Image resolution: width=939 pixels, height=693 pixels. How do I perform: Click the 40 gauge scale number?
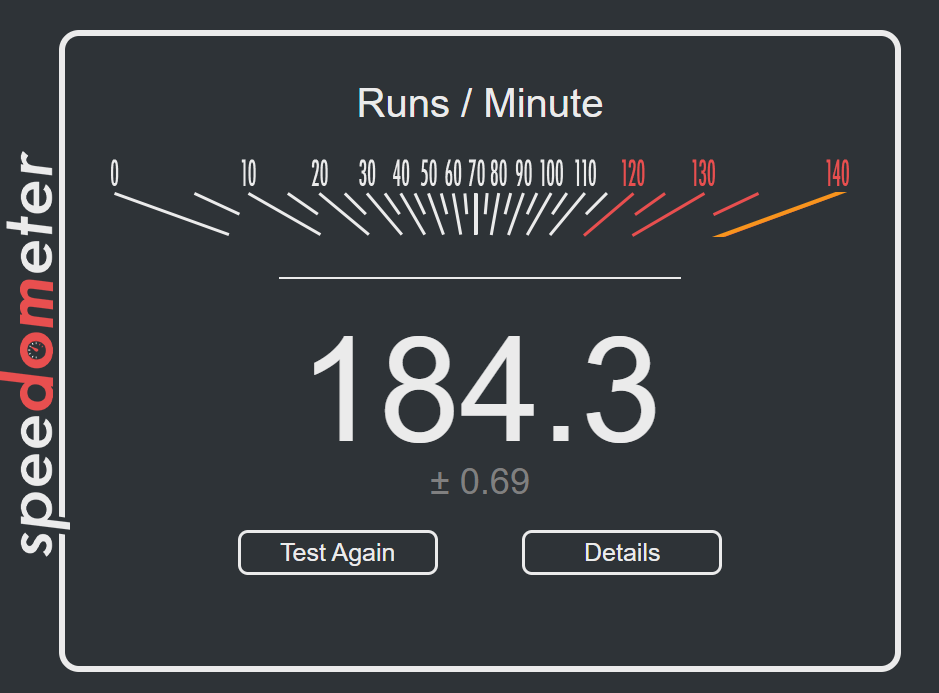(x=401, y=174)
